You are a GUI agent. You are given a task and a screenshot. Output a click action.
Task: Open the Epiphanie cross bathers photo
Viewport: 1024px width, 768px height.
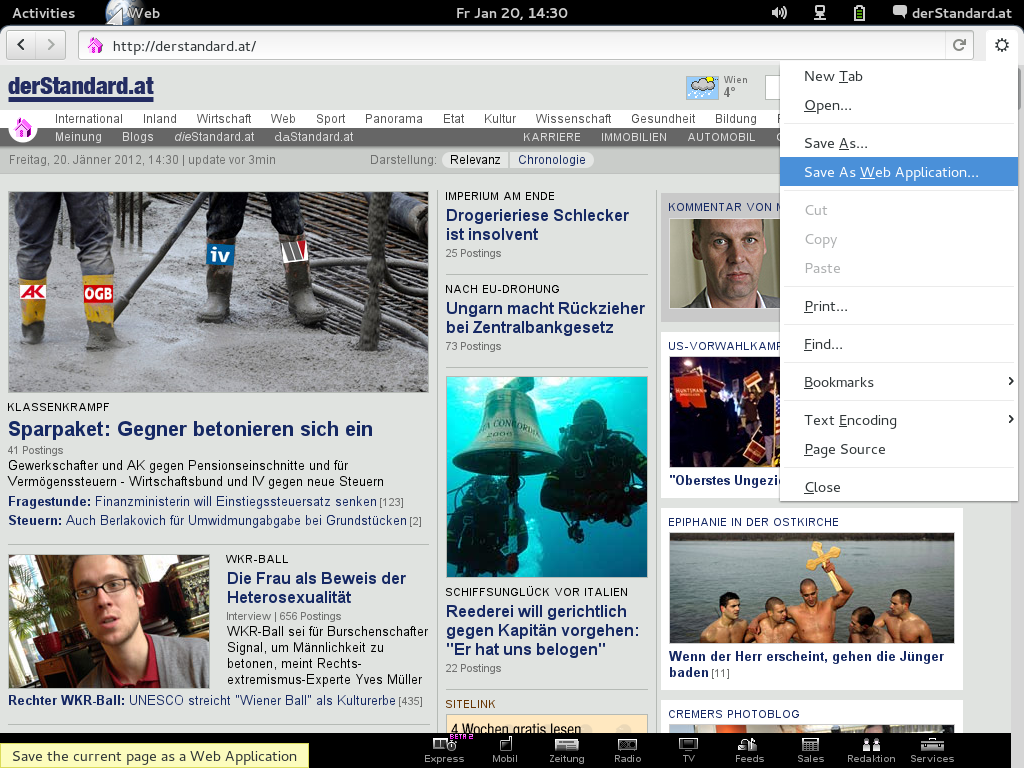point(812,588)
